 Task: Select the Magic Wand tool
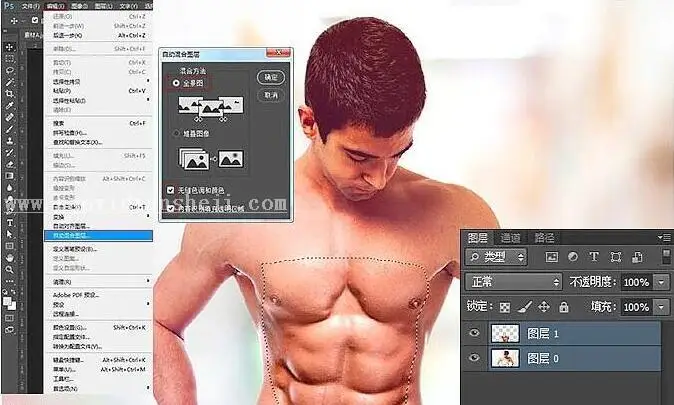tap(9, 82)
